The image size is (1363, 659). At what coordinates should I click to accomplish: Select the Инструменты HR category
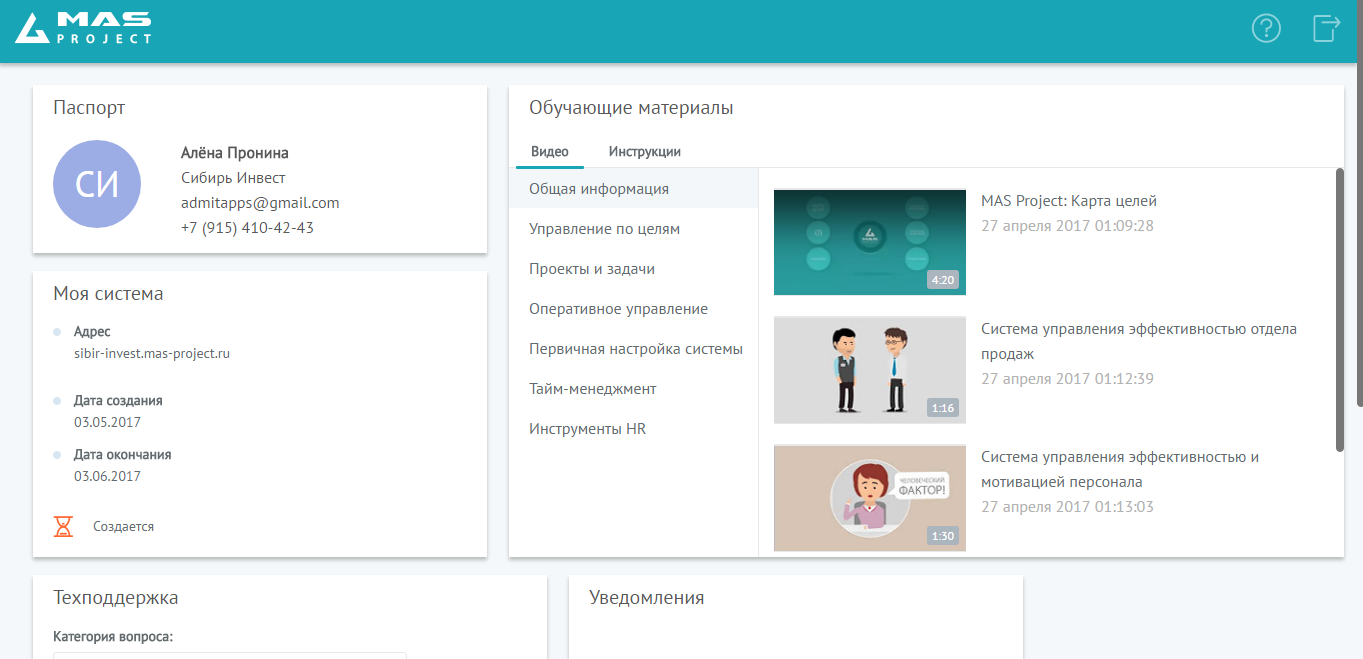(587, 428)
